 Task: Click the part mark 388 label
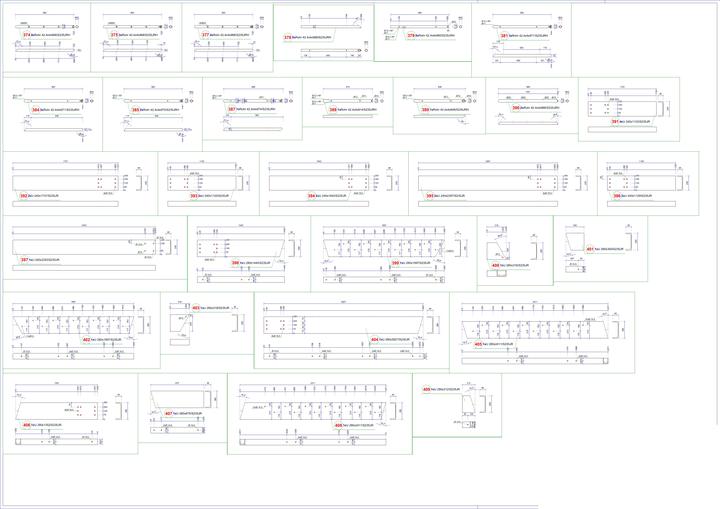[333, 110]
